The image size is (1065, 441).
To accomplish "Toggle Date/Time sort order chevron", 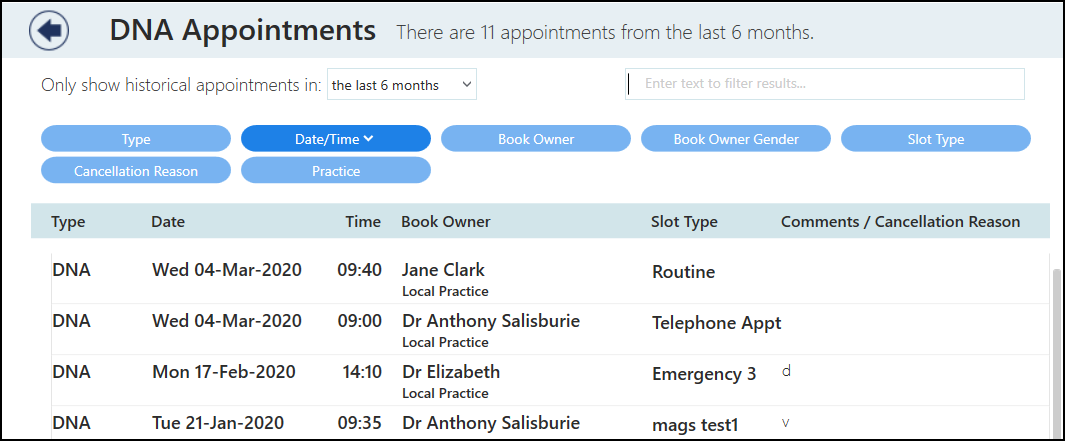I will (x=368, y=139).
